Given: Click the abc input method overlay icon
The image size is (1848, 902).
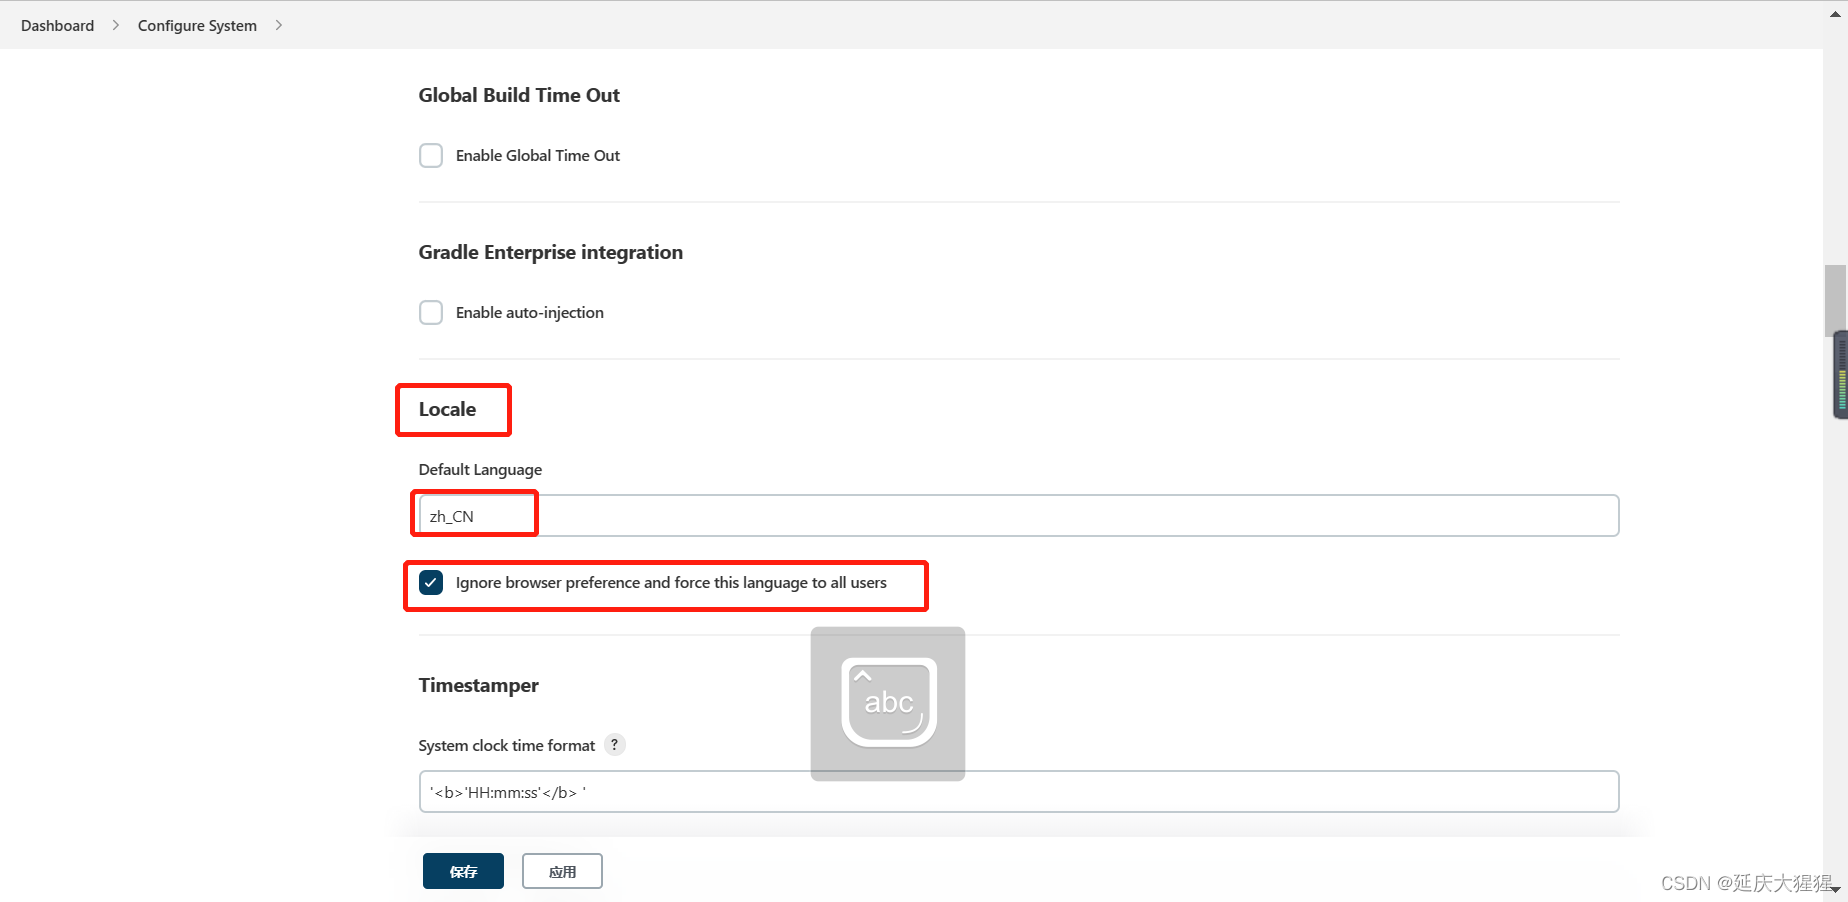Looking at the screenshot, I should click(888, 704).
